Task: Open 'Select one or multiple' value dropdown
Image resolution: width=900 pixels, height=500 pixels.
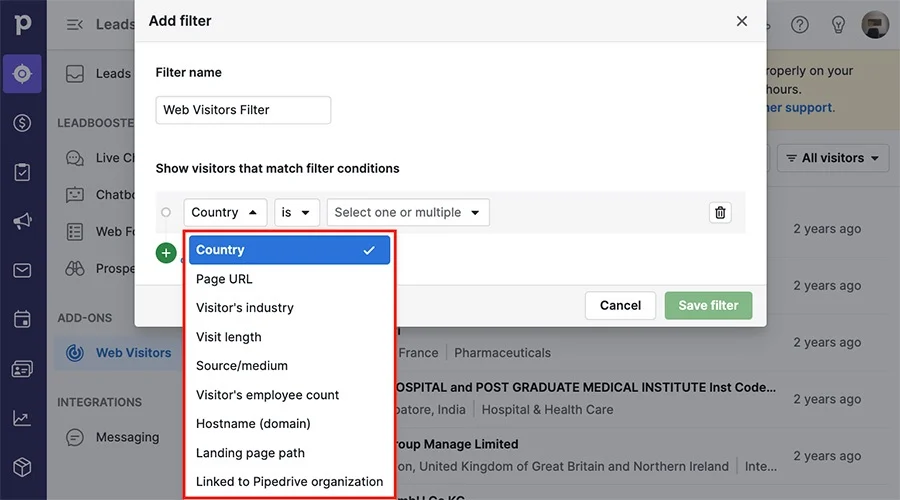Action: point(408,212)
